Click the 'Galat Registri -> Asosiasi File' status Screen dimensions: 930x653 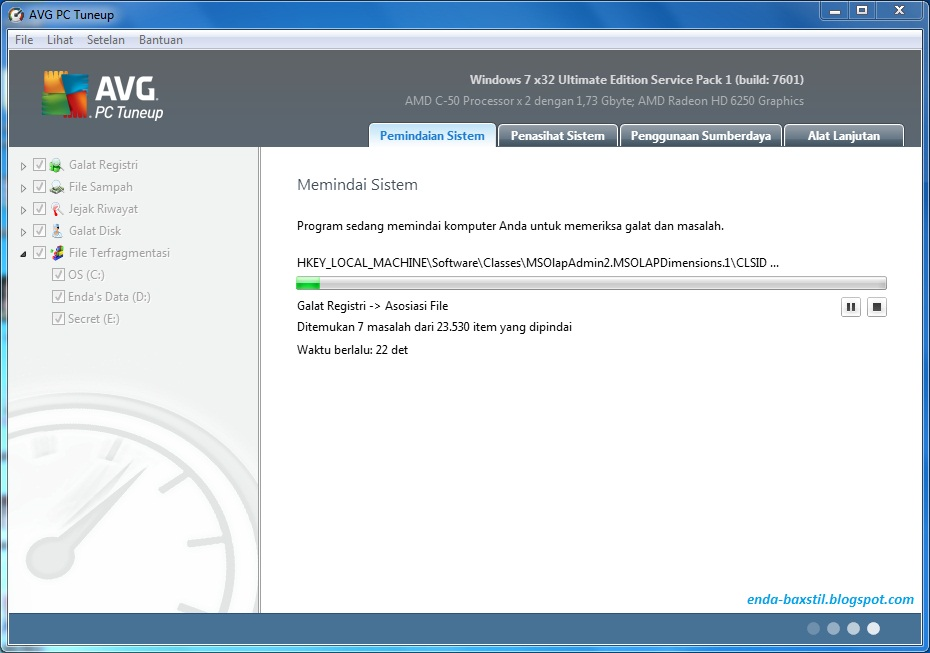(372, 306)
